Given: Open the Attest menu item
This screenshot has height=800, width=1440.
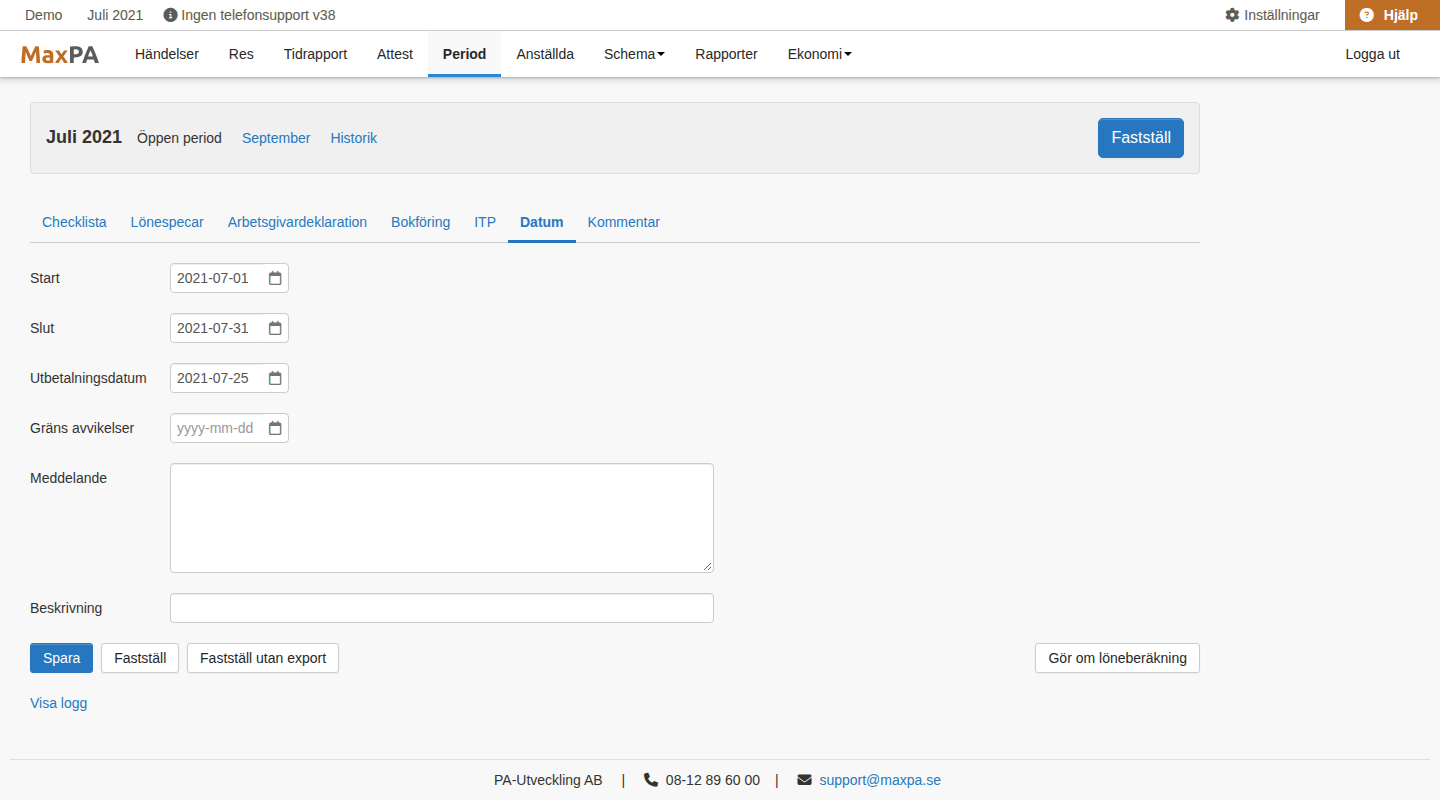Looking at the screenshot, I should click(395, 54).
